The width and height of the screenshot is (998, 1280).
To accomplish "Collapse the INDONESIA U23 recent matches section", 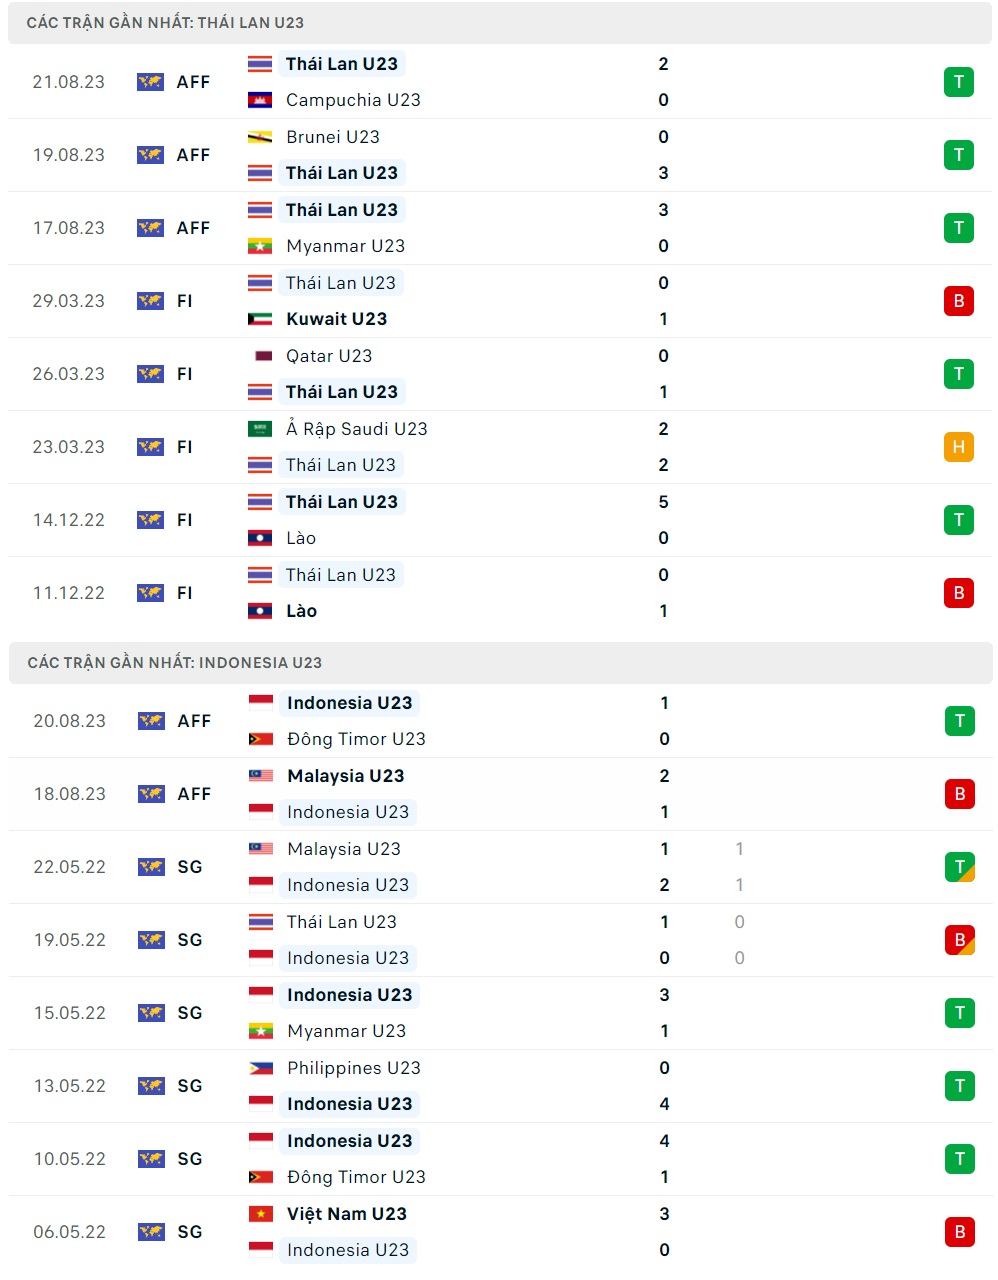I will (x=499, y=661).
